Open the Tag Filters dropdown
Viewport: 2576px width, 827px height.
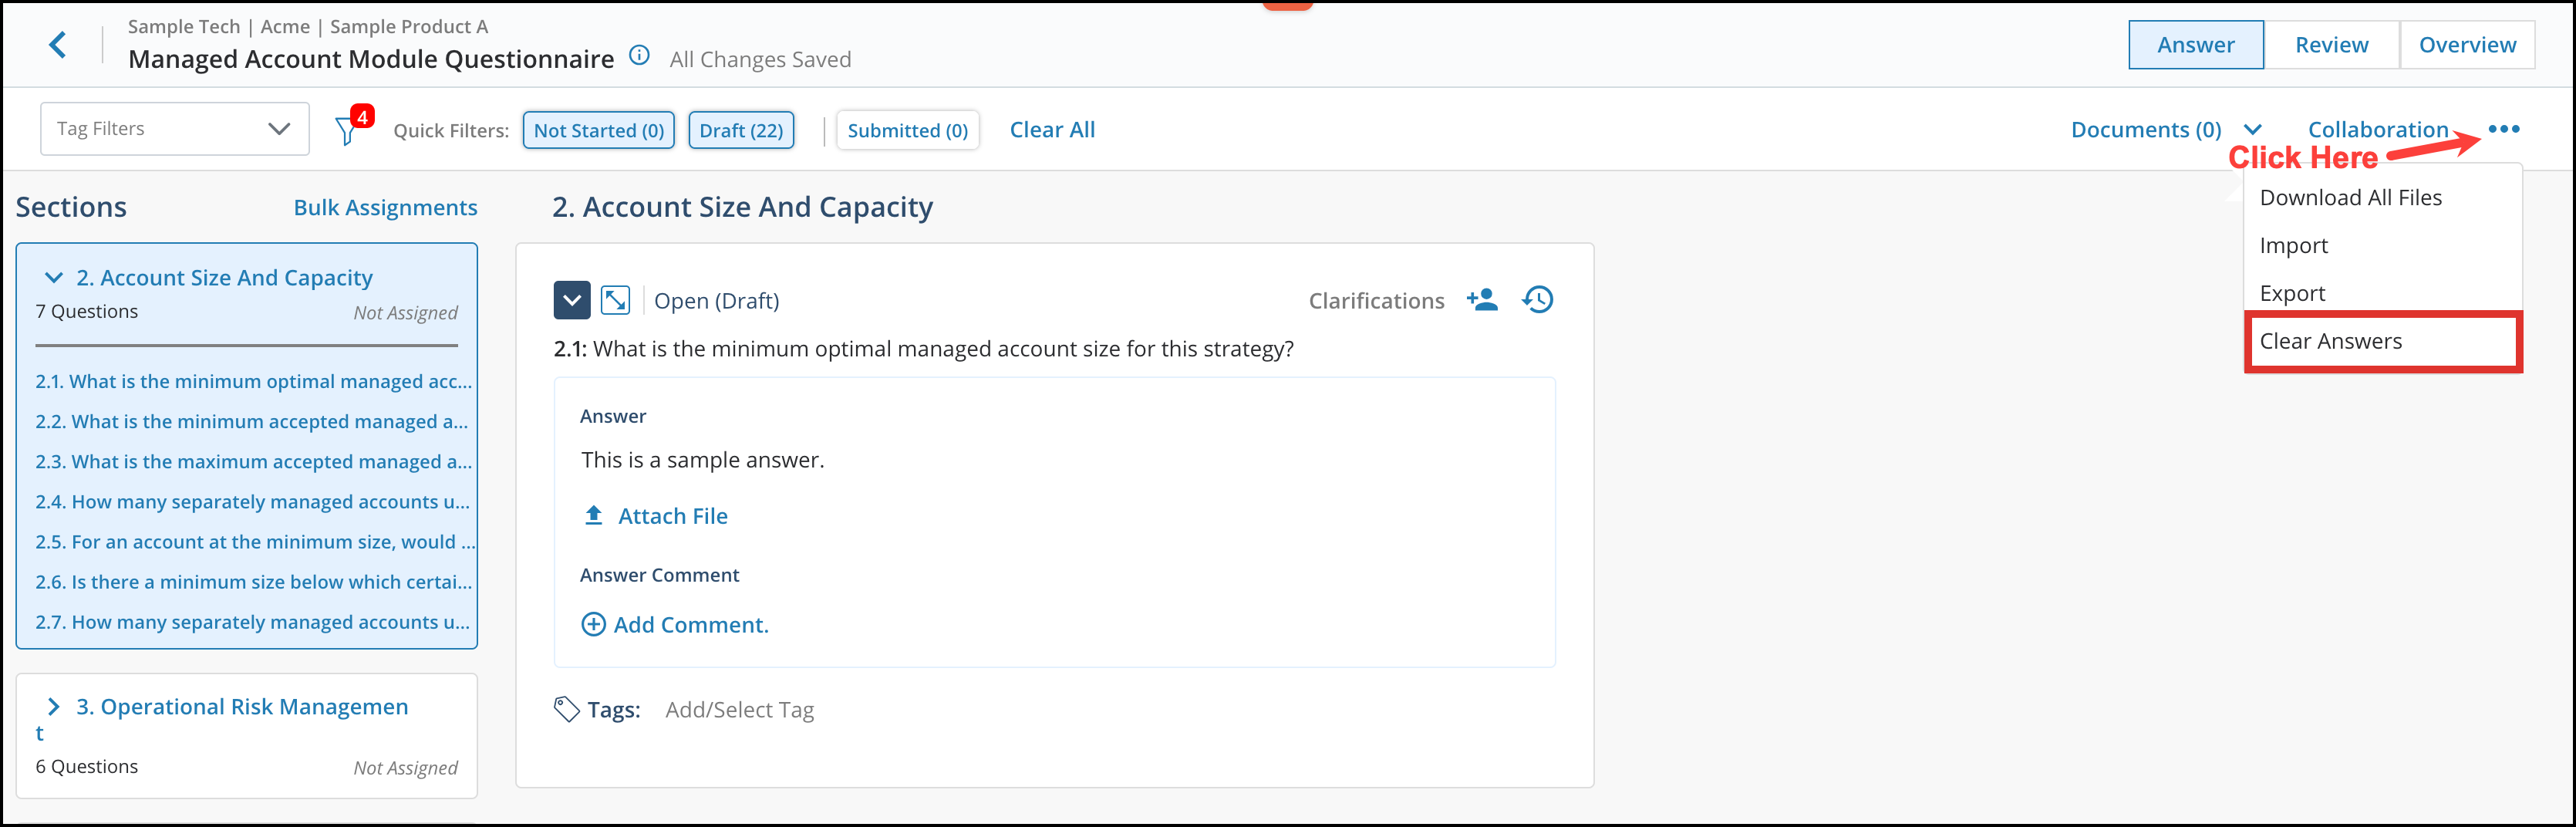tap(174, 128)
